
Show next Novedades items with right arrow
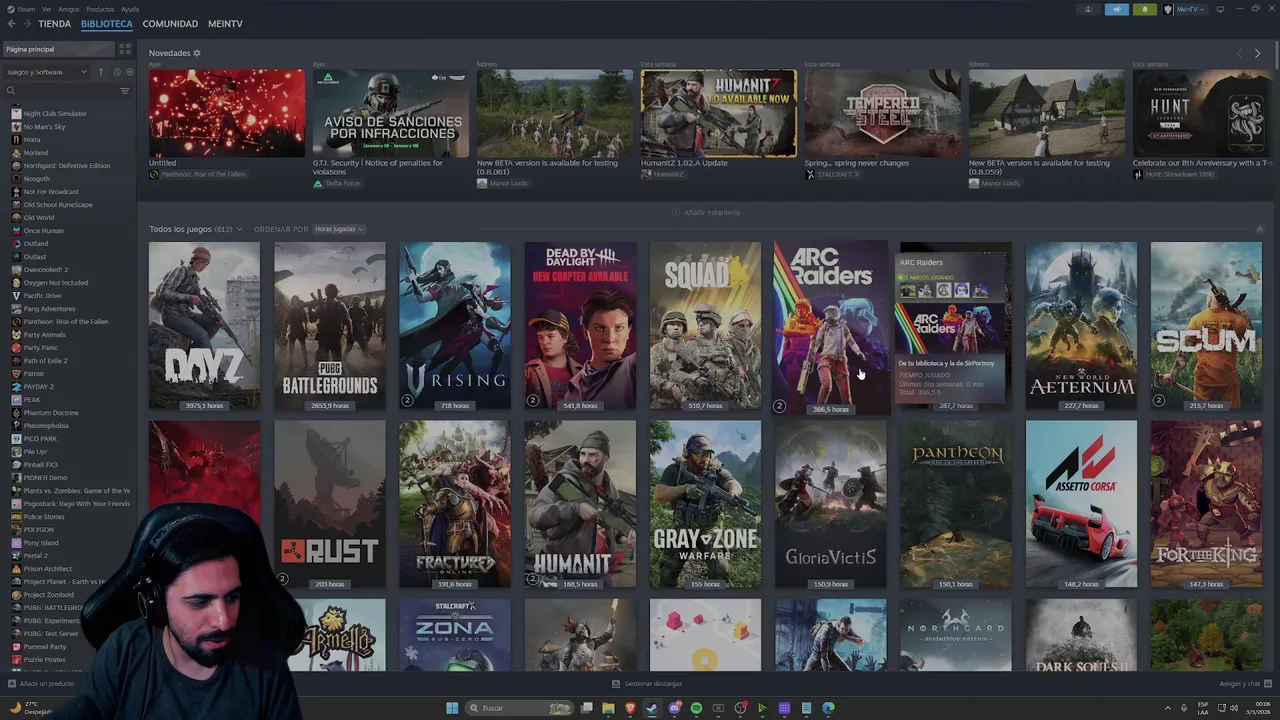1257,53
